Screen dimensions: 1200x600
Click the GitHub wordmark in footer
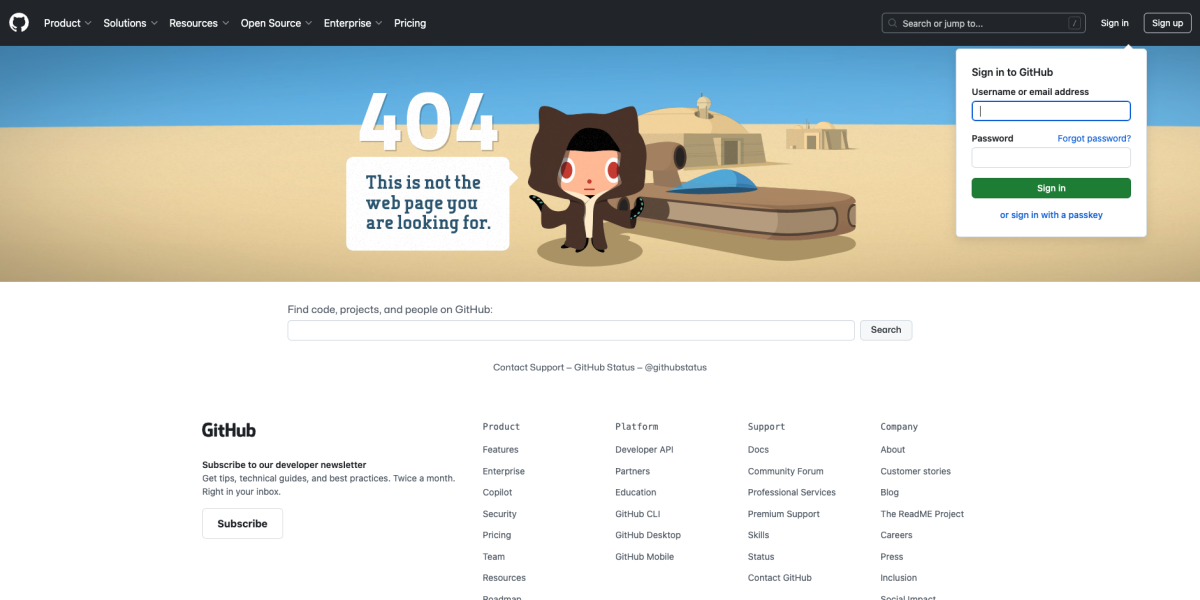pyautogui.click(x=229, y=430)
